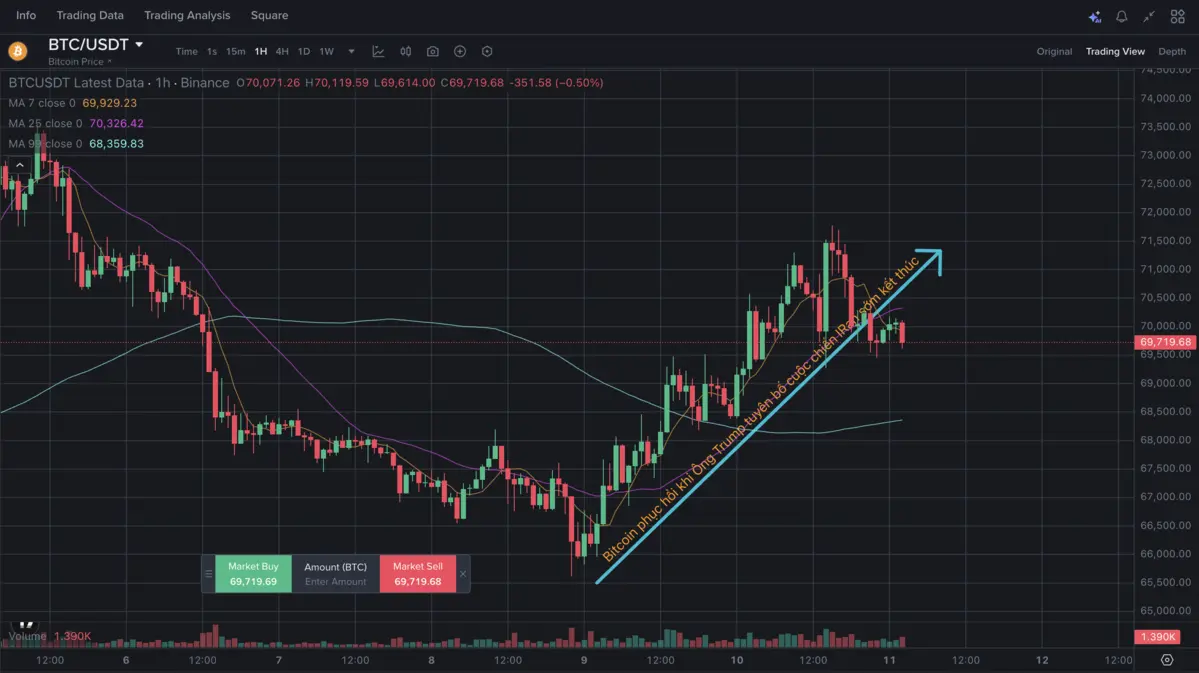Open the Trading Analysis menu
This screenshot has height=673, width=1199.
pyautogui.click(x=187, y=15)
